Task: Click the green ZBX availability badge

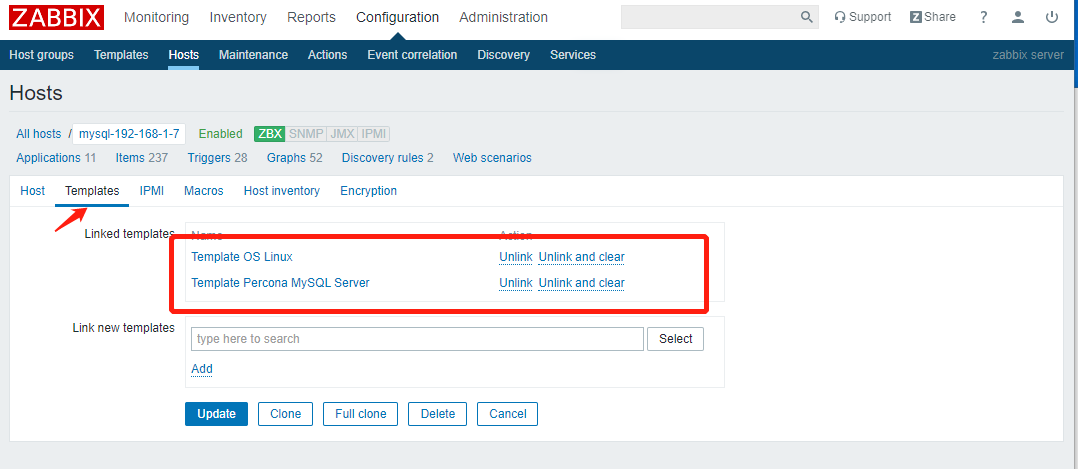Action: (x=270, y=134)
